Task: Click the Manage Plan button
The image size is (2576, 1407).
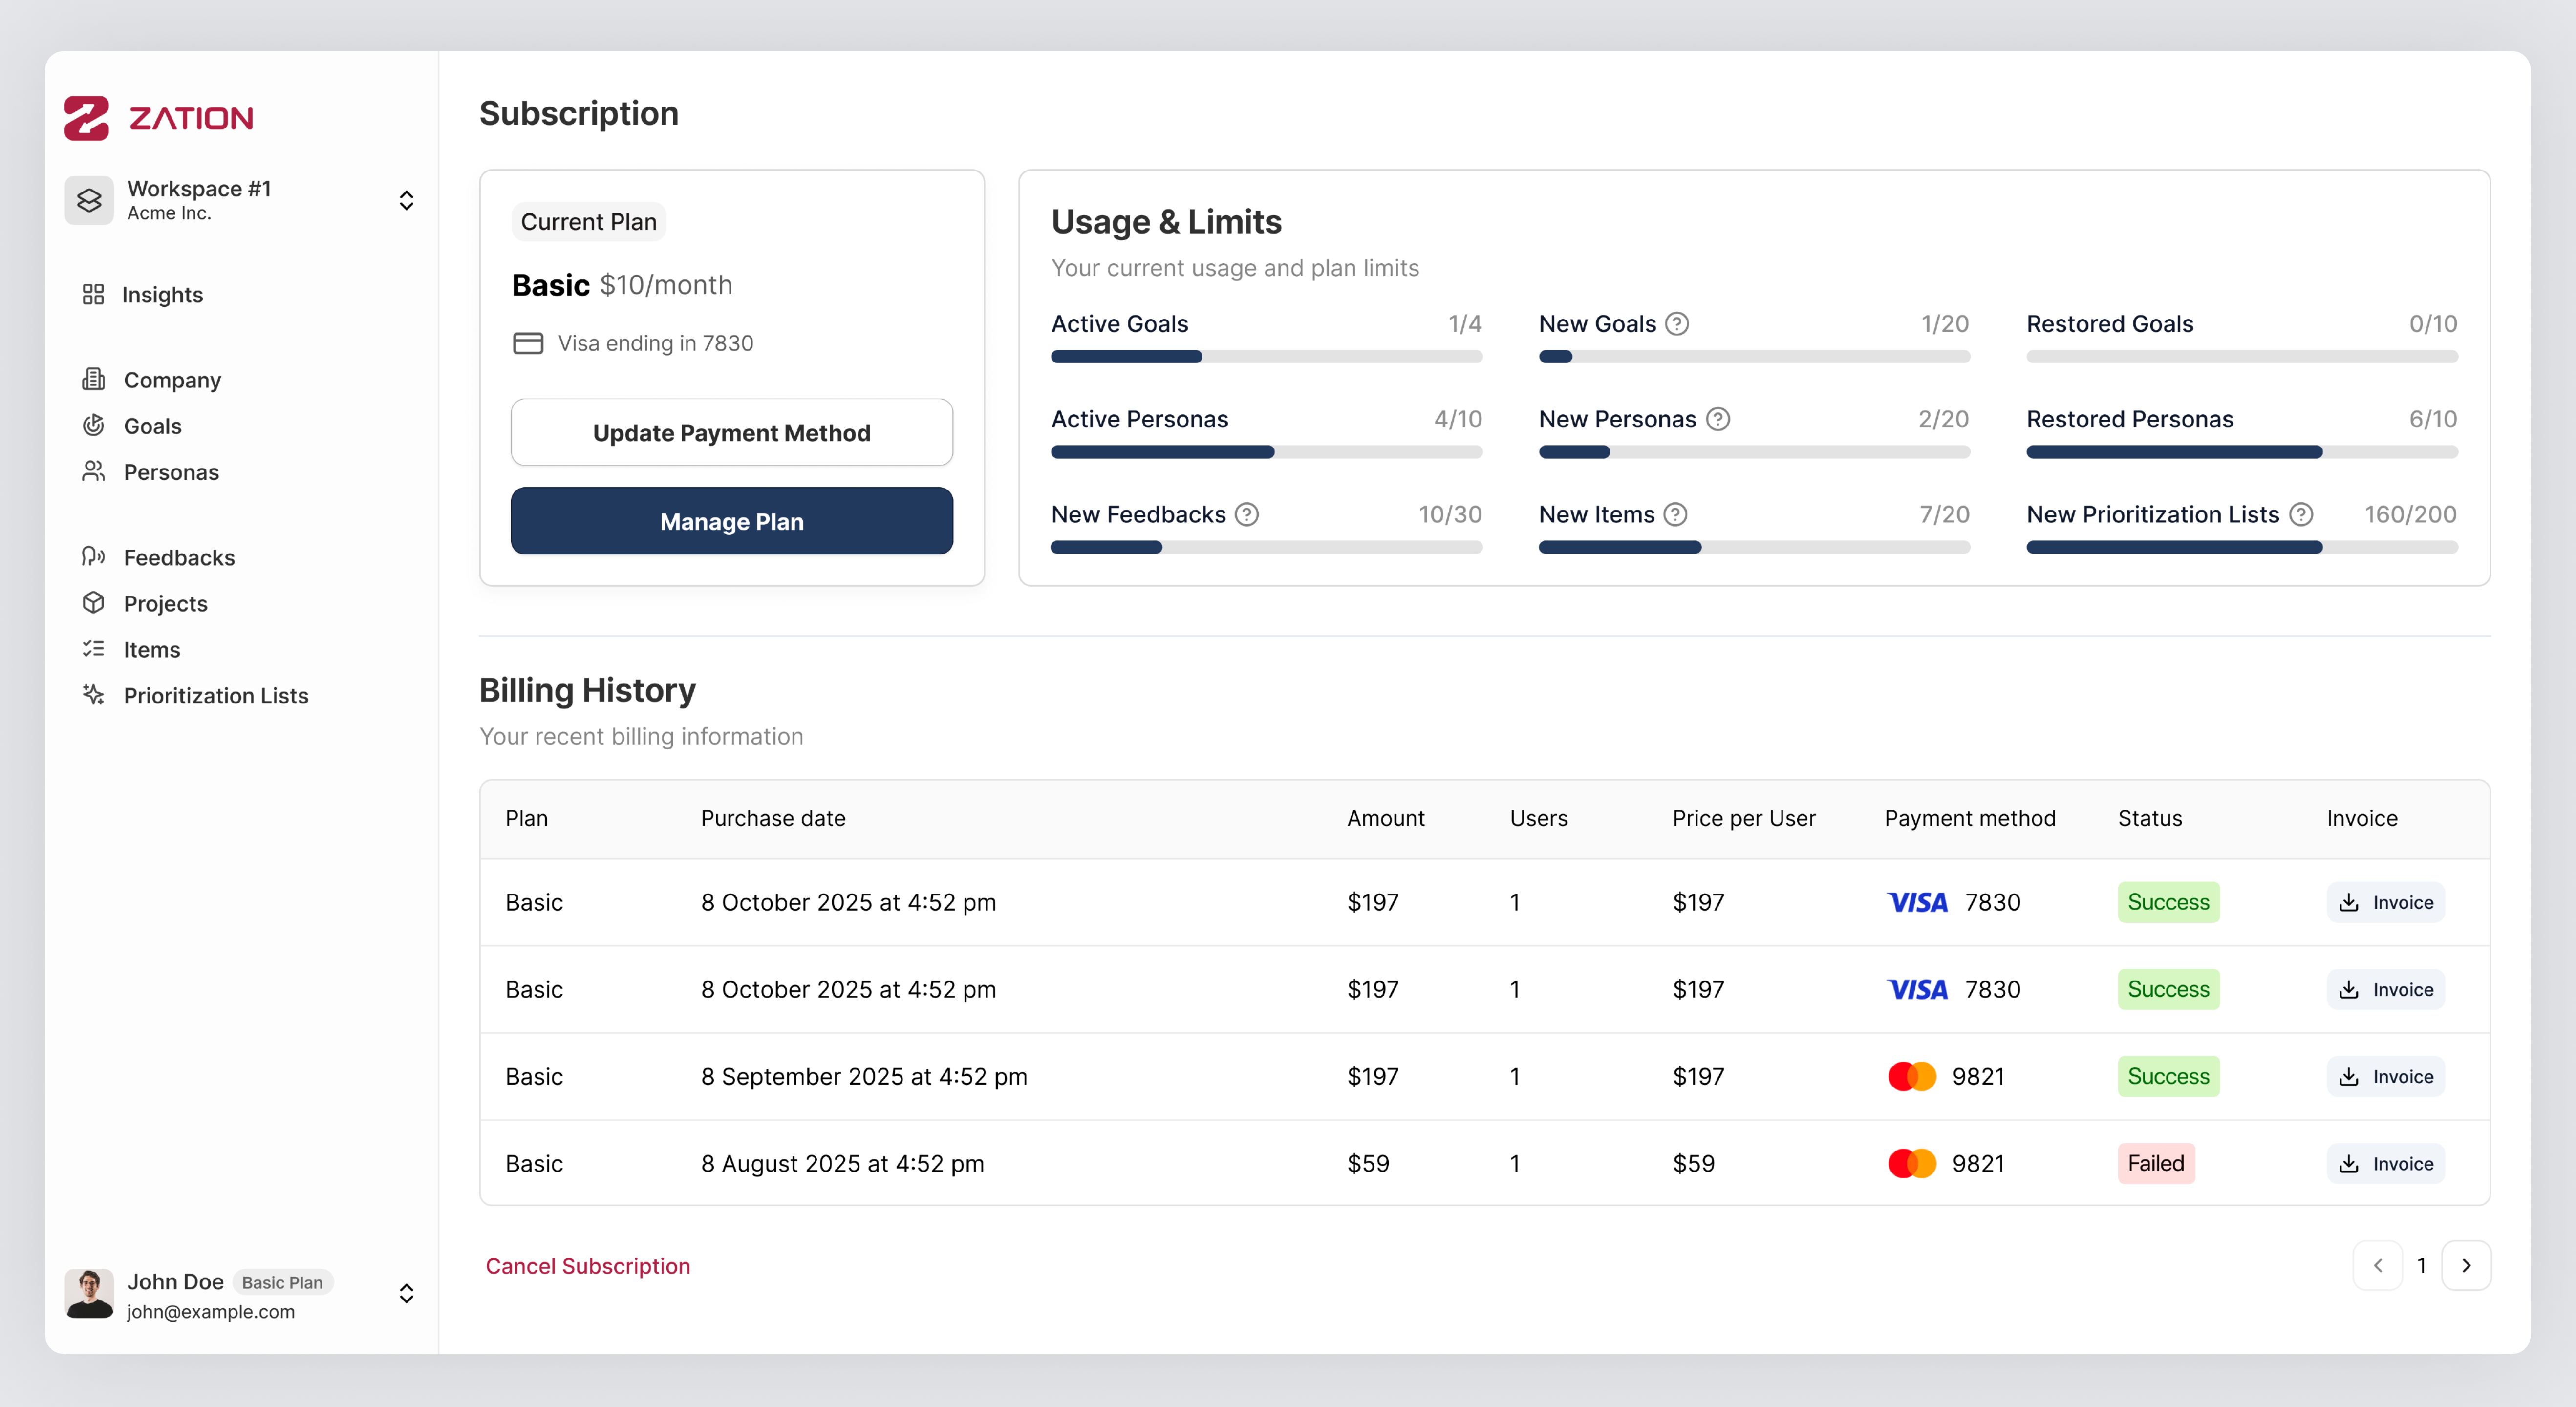Action: [x=731, y=521]
